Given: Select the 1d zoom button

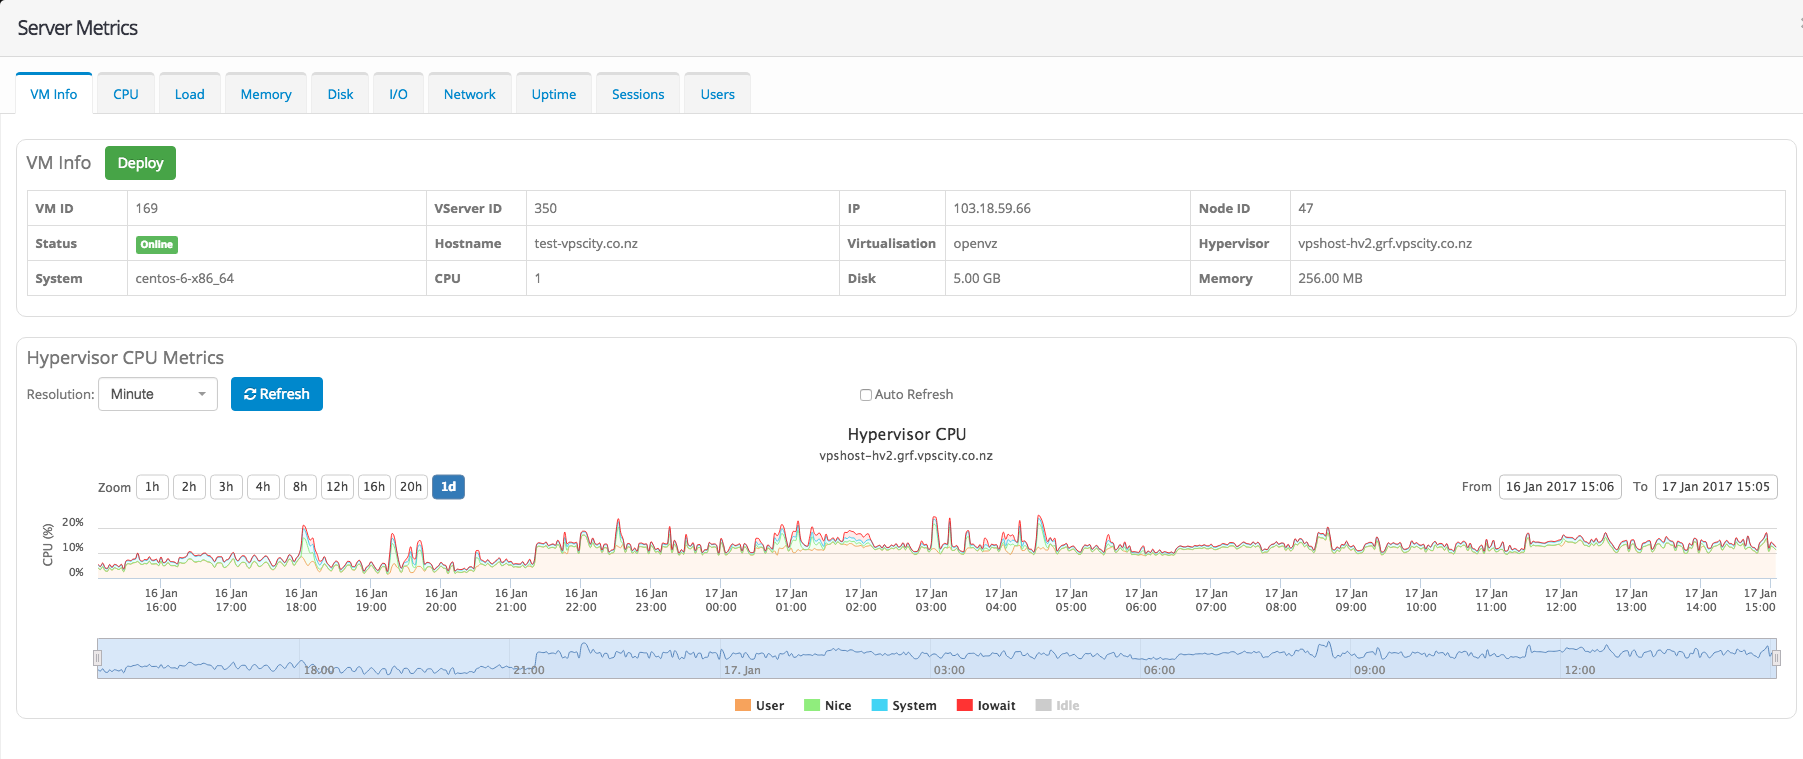Looking at the screenshot, I should pyautogui.click(x=448, y=487).
